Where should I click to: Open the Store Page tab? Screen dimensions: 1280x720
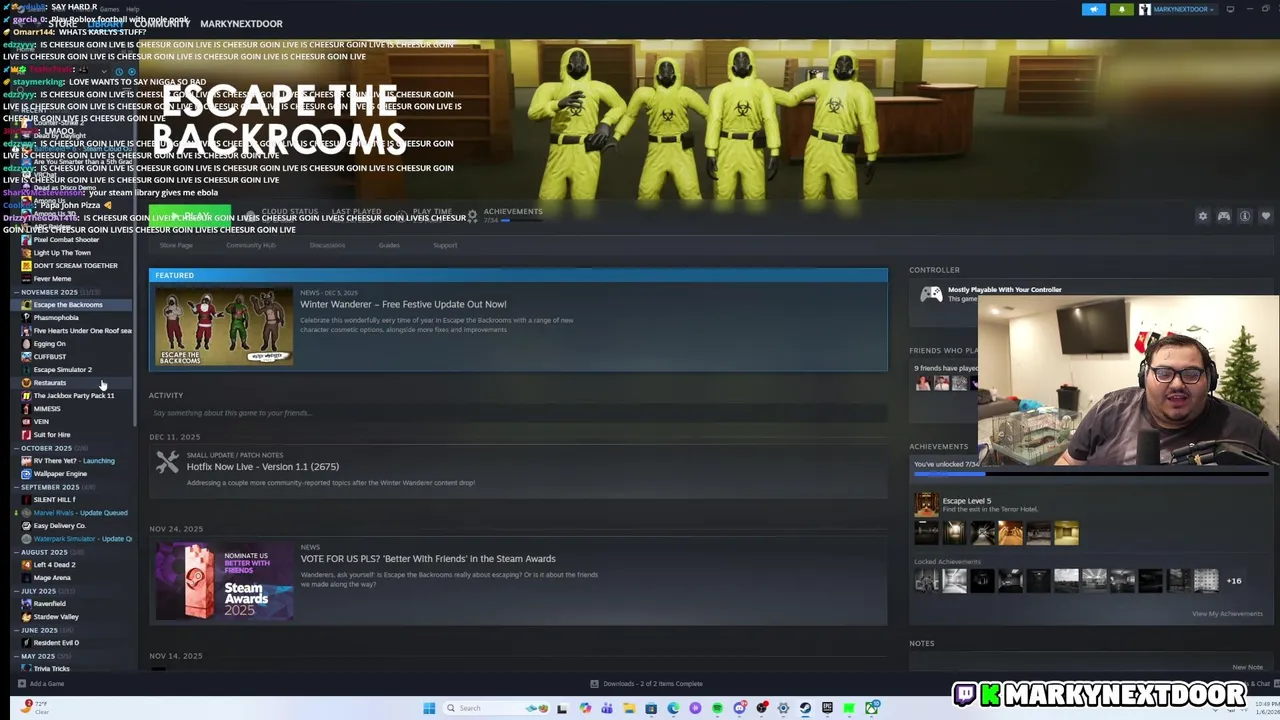[x=176, y=245]
